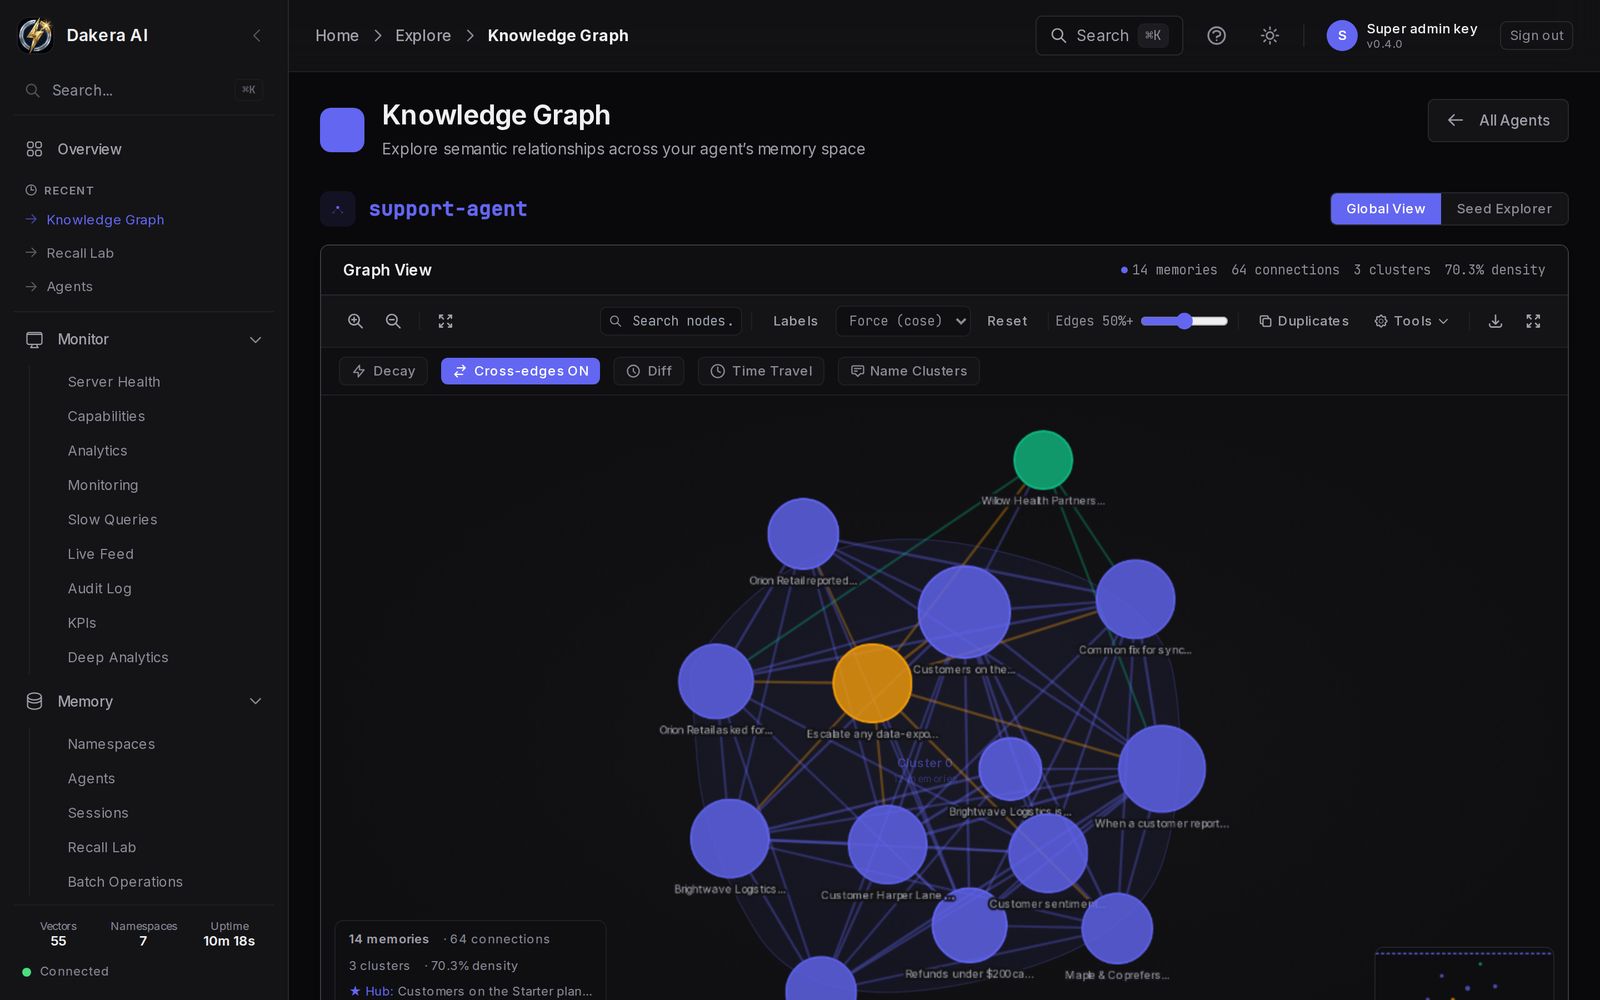Viewport: 1600px width, 1000px height.
Task: Open Audit Log in sidebar
Action: (x=99, y=589)
